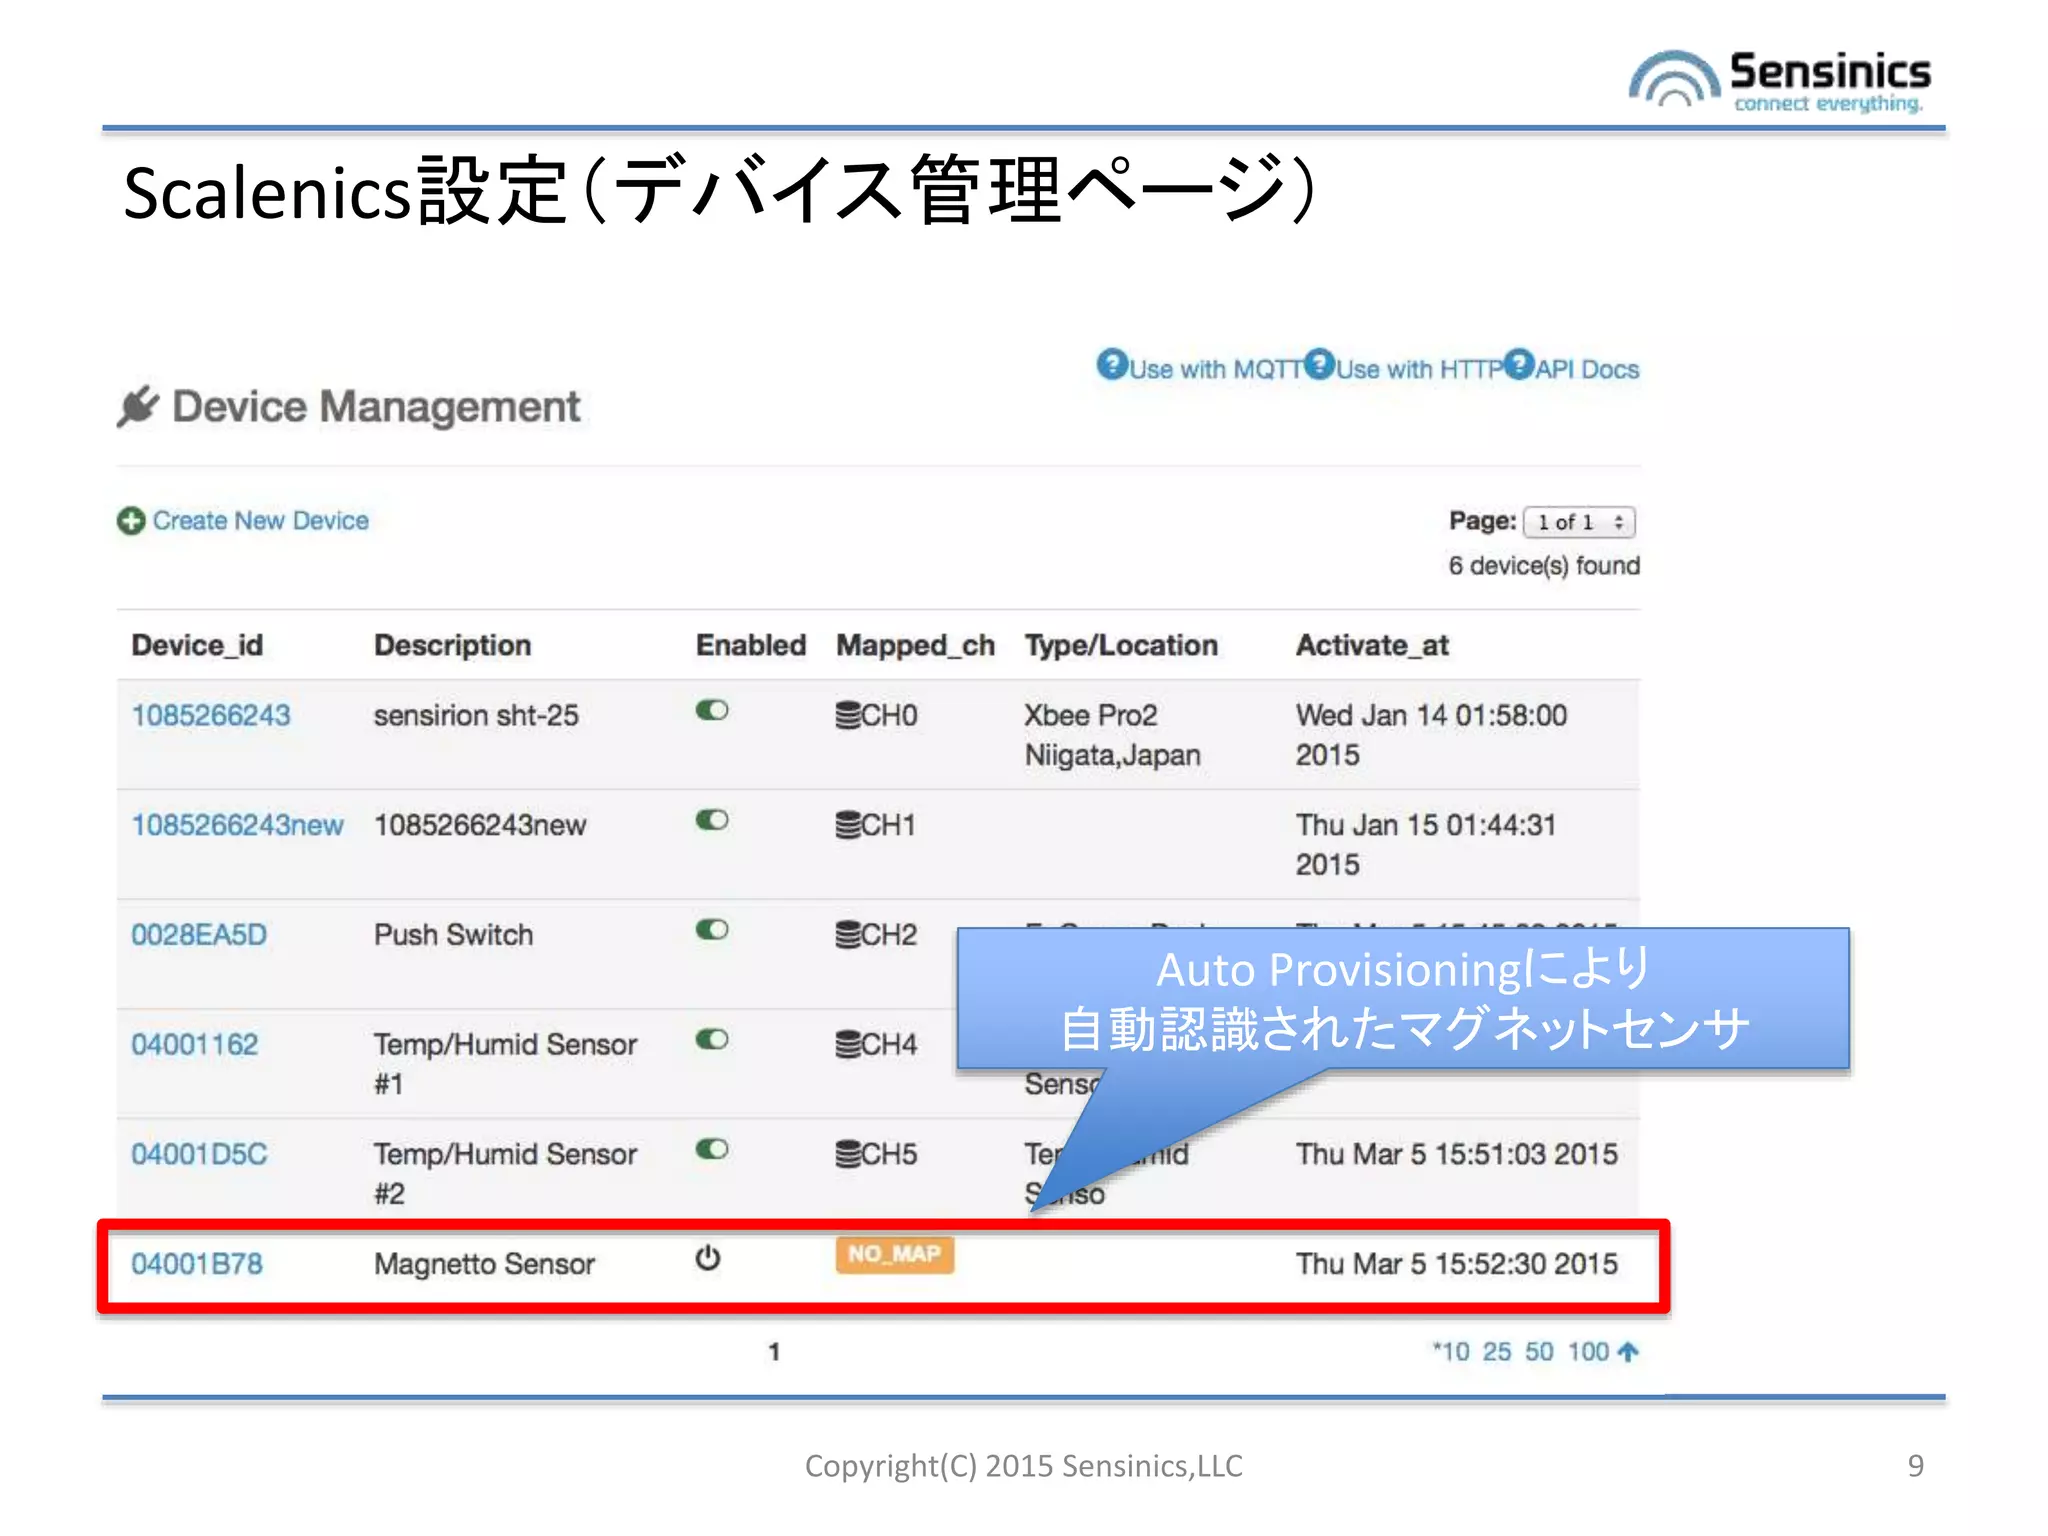This screenshot has width=2048, height=1536.
Task: Open the Create New Device link
Action: click(x=261, y=521)
